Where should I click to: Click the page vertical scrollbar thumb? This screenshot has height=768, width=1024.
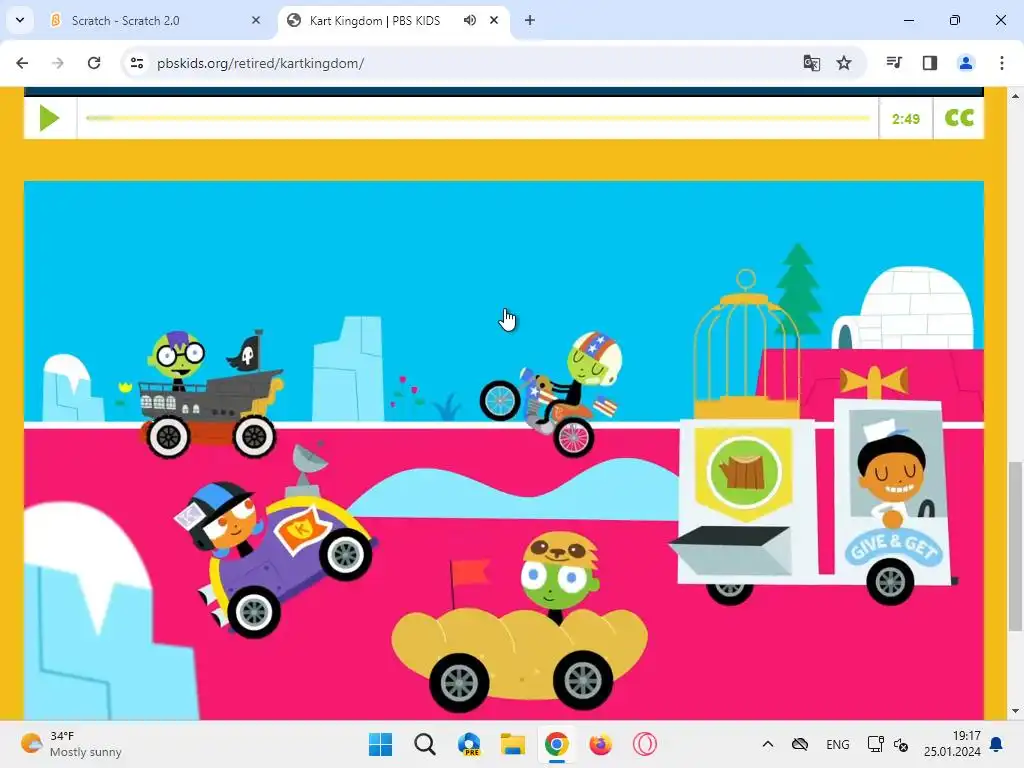[x=1014, y=546]
